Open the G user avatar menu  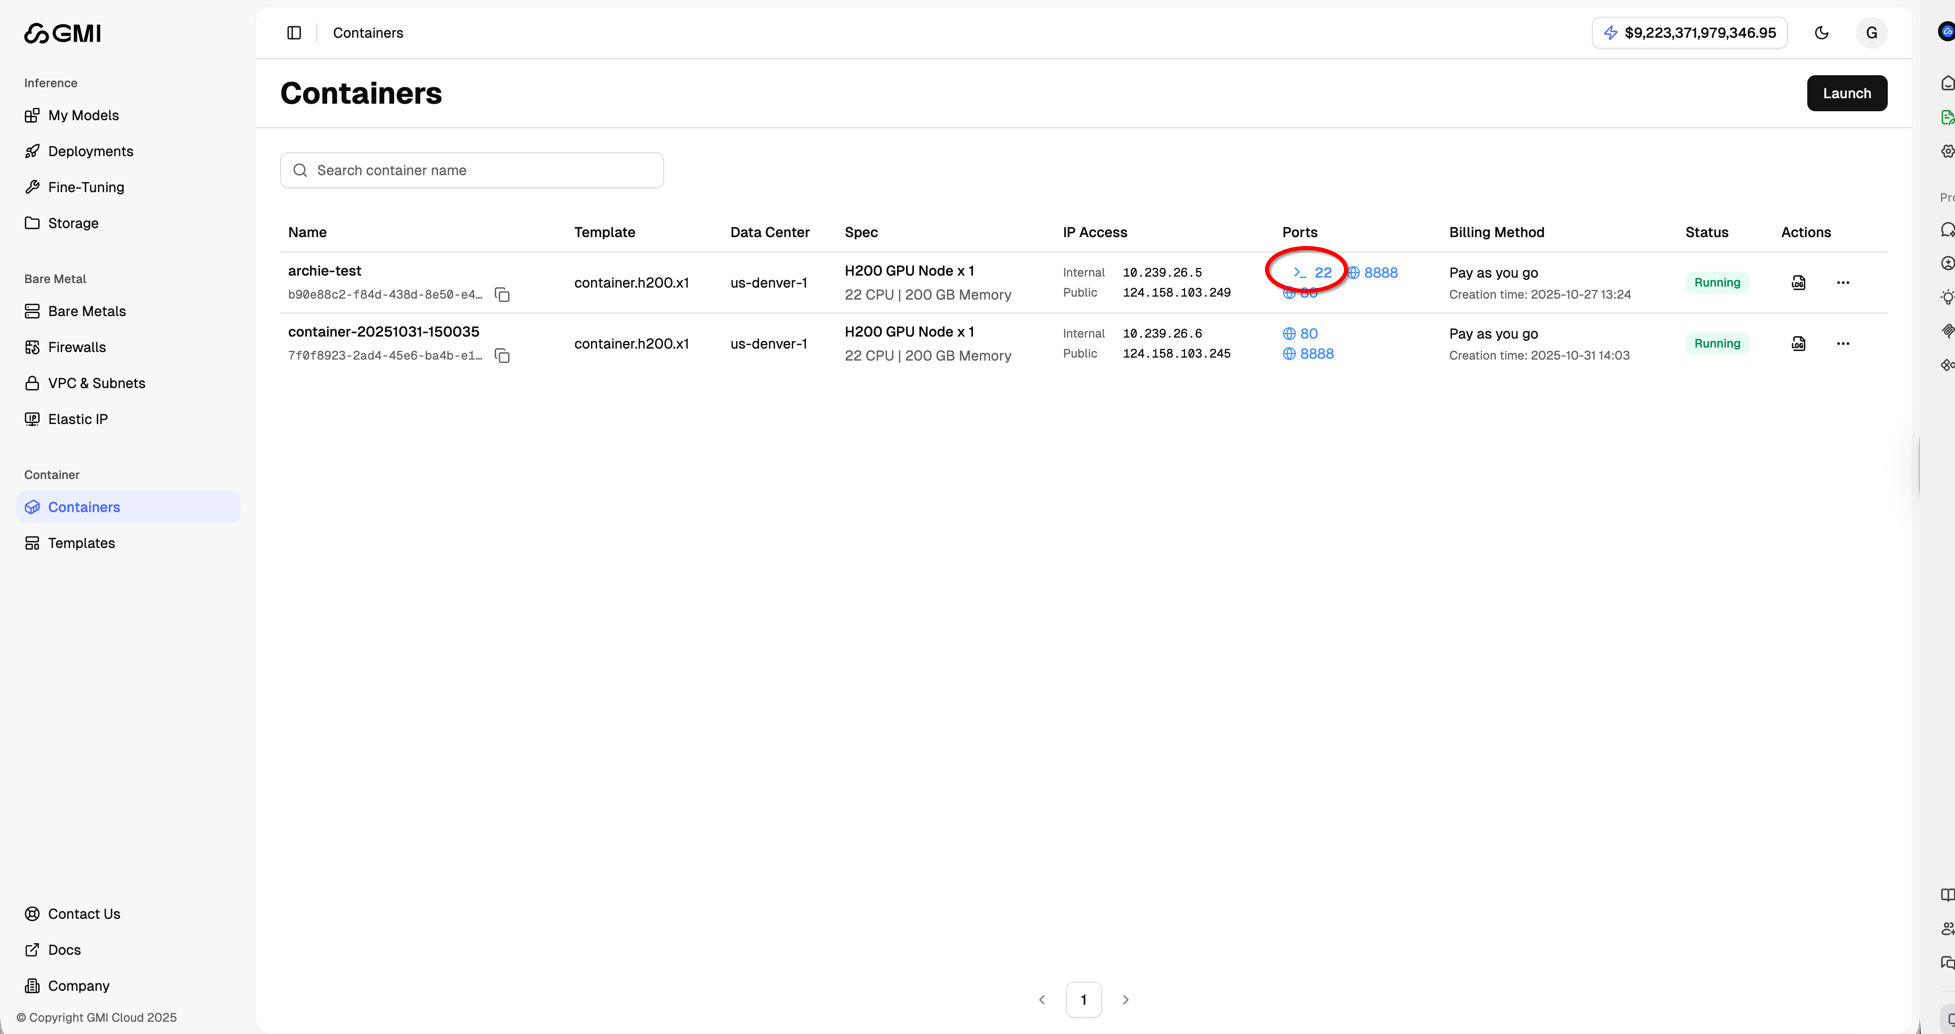click(x=1871, y=33)
